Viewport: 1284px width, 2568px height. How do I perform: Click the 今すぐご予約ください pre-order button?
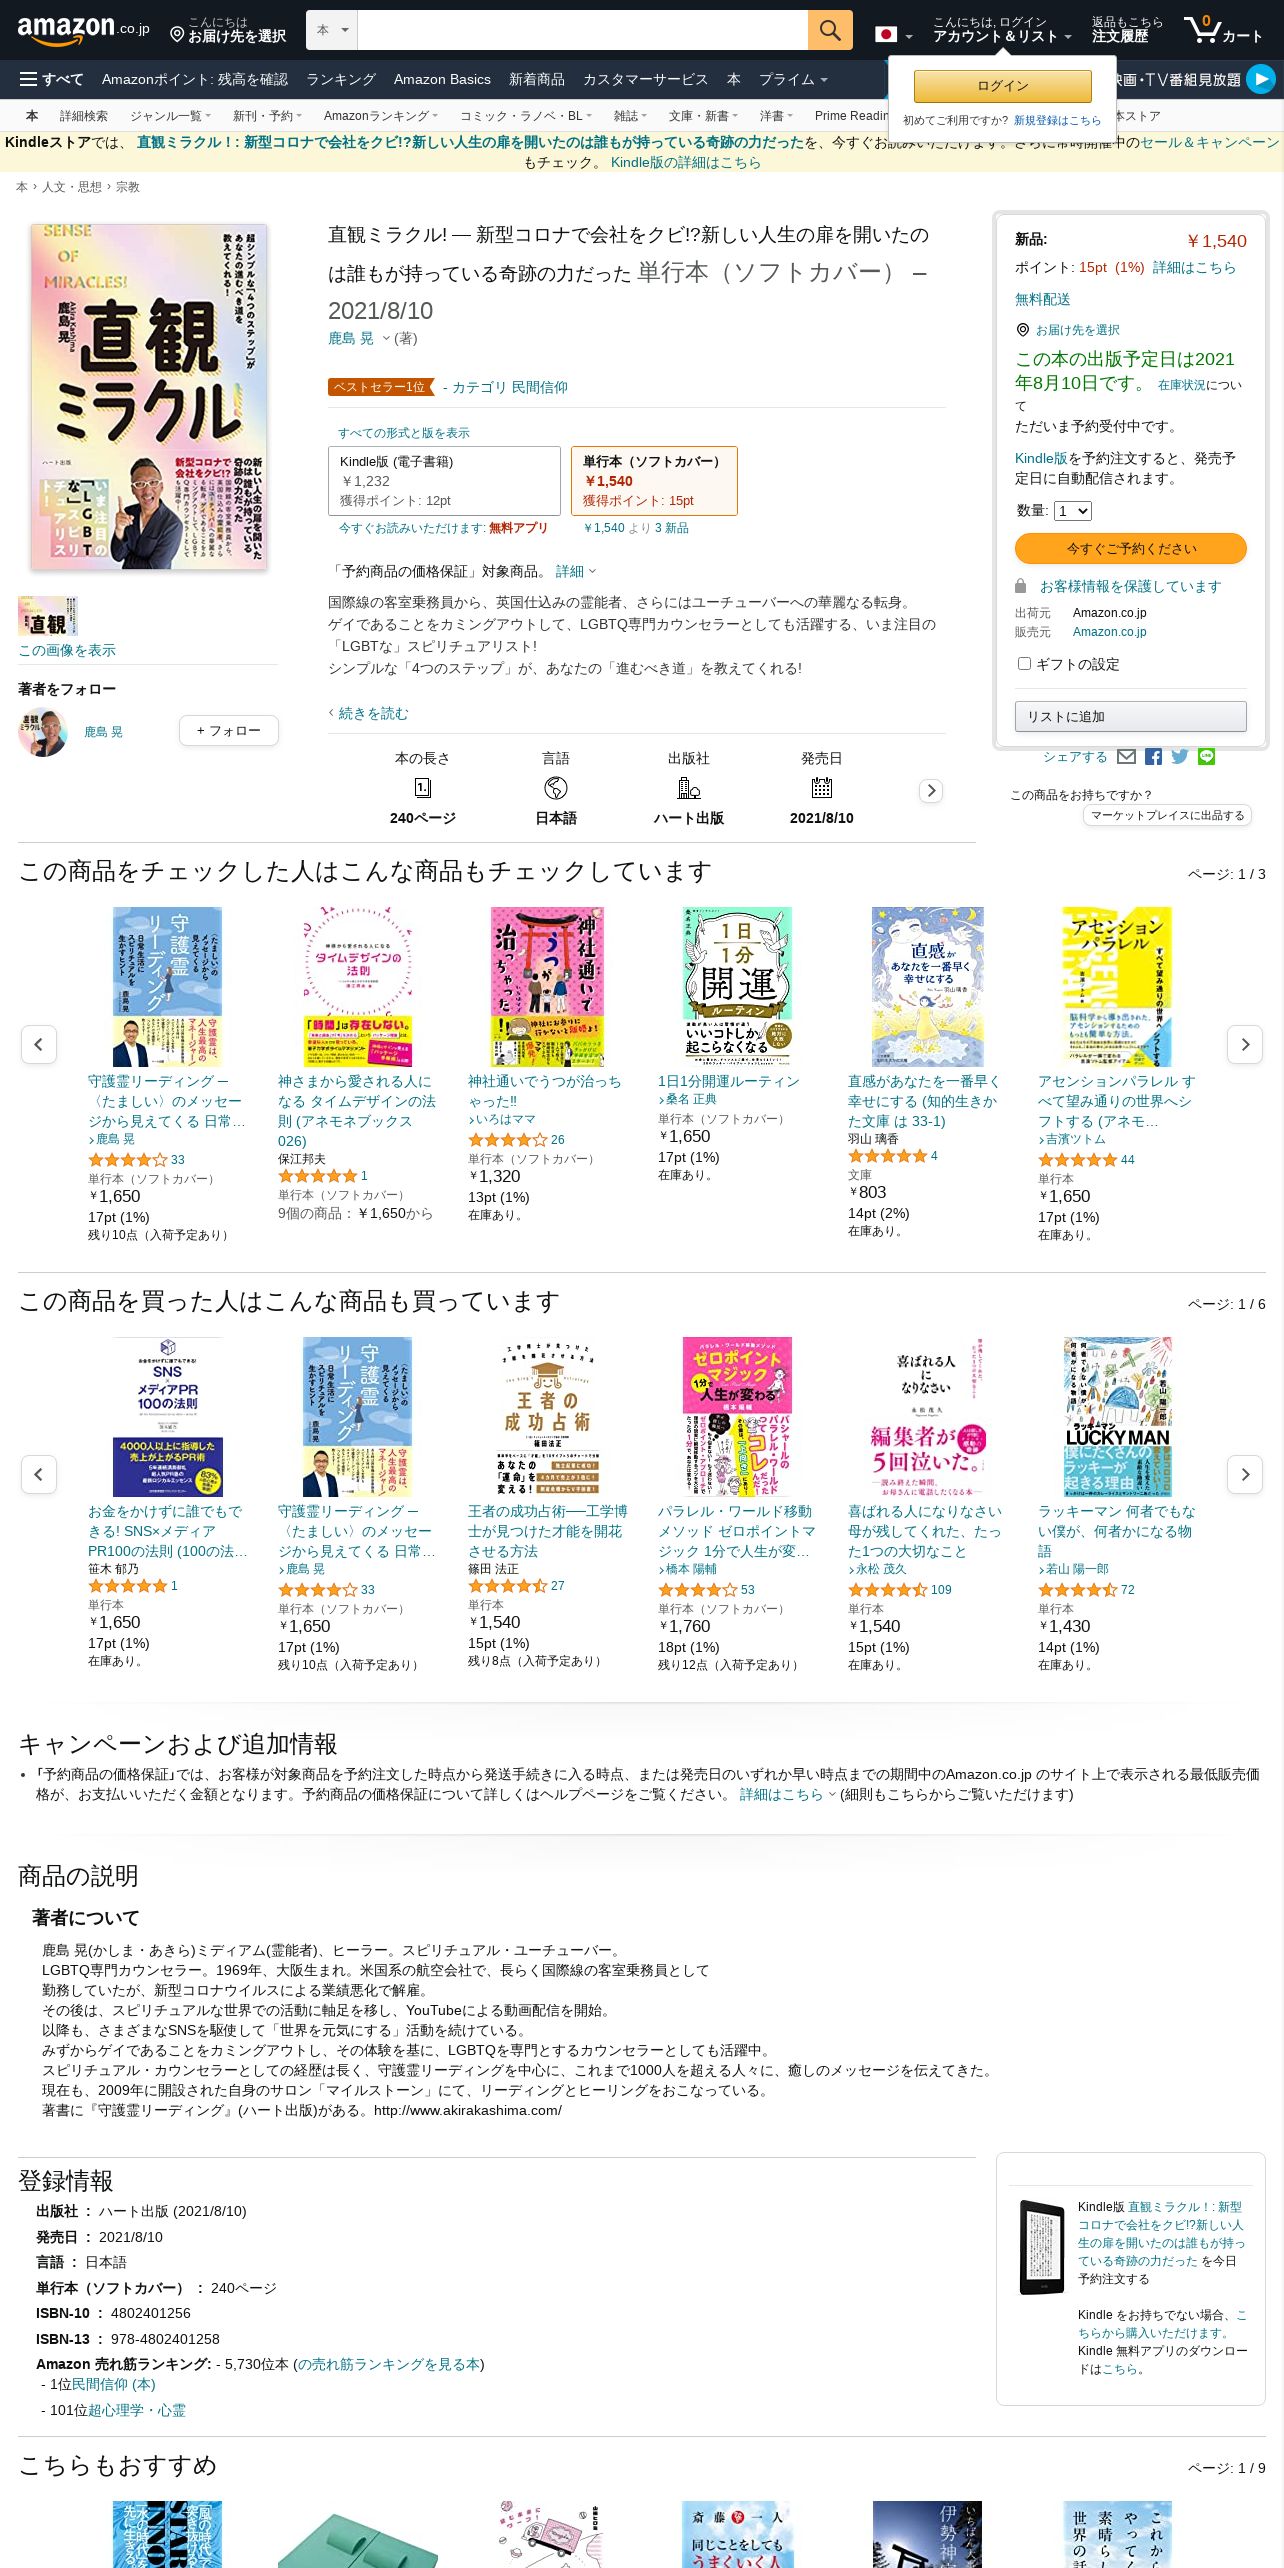point(1130,549)
